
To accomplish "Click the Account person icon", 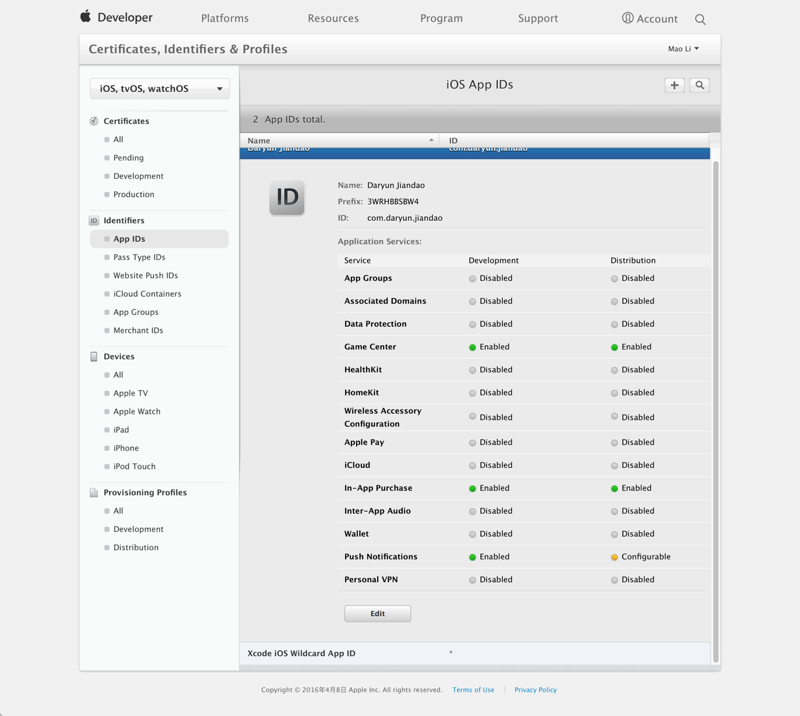I will pyautogui.click(x=628, y=18).
